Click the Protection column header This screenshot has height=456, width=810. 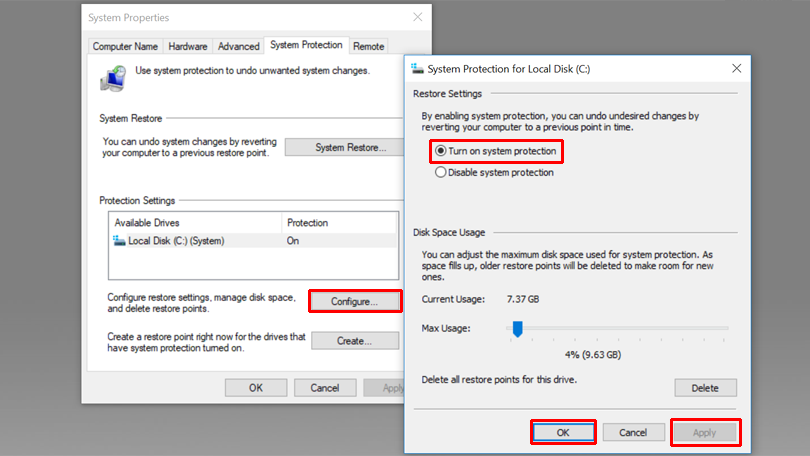[x=307, y=223]
